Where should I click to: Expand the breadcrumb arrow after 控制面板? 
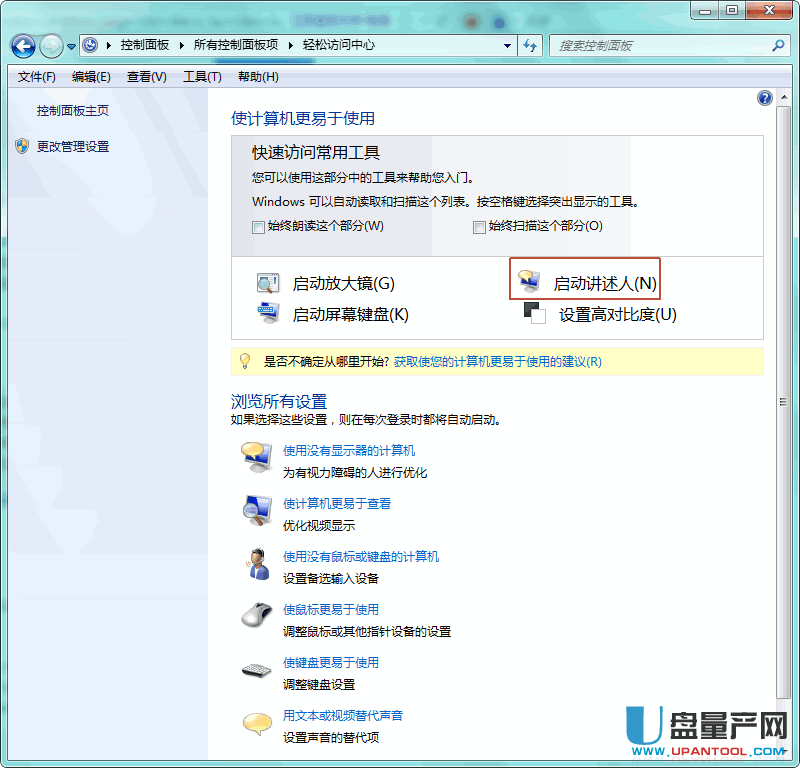(x=181, y=45)
